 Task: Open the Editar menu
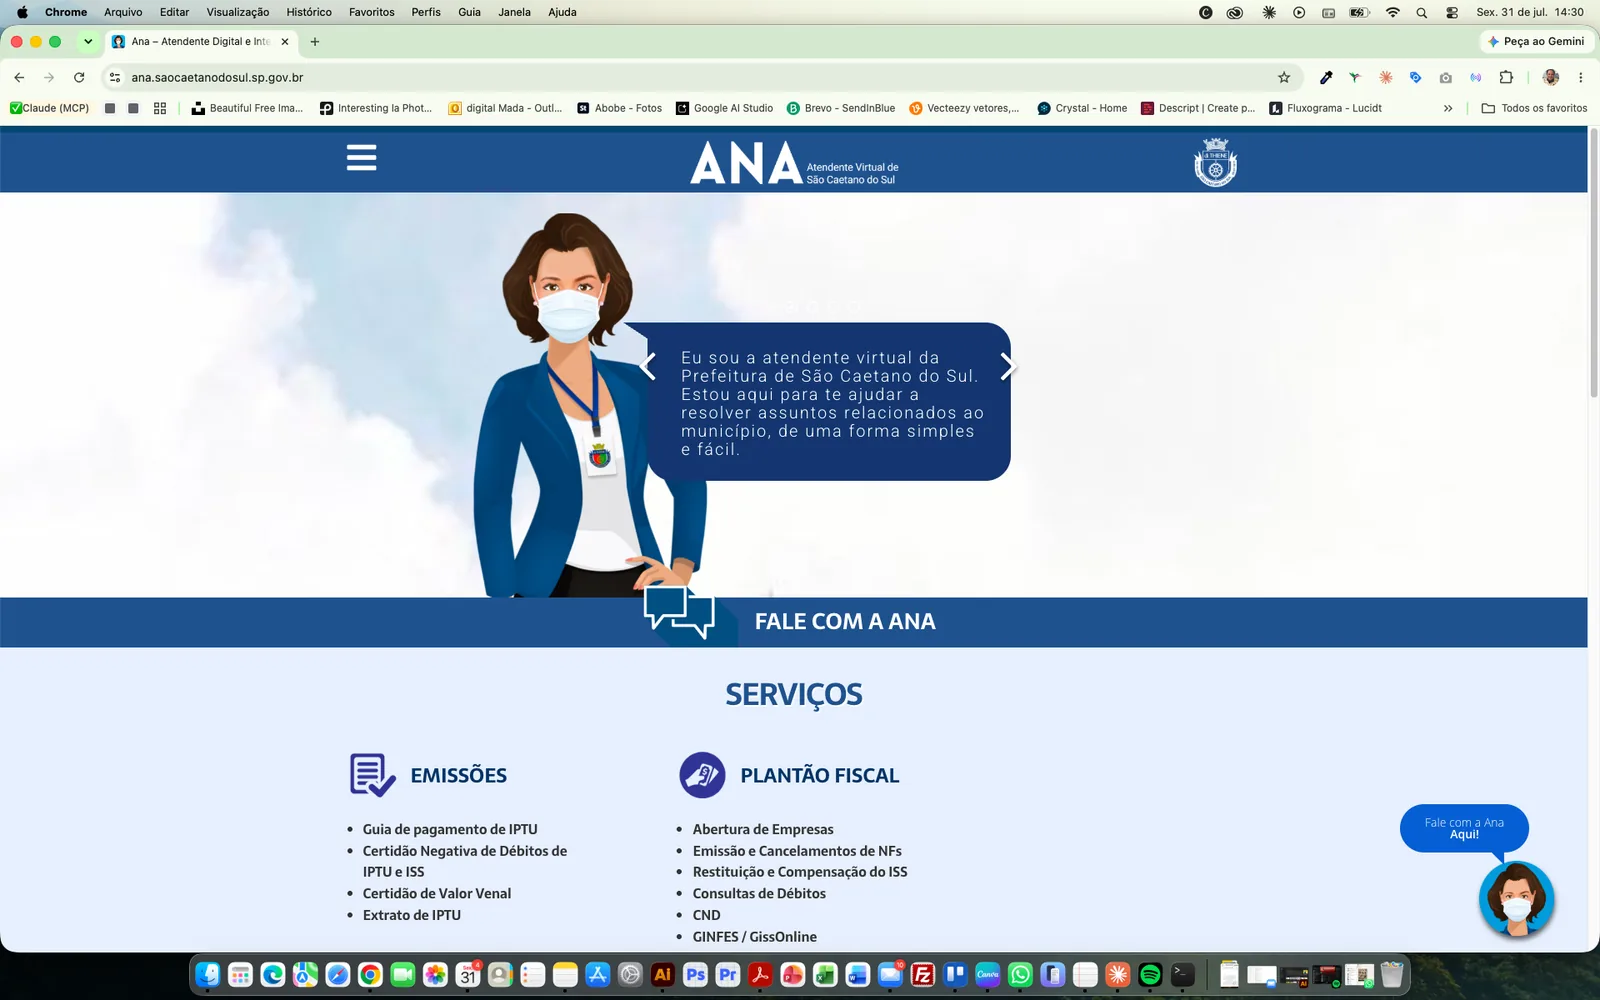174,12
